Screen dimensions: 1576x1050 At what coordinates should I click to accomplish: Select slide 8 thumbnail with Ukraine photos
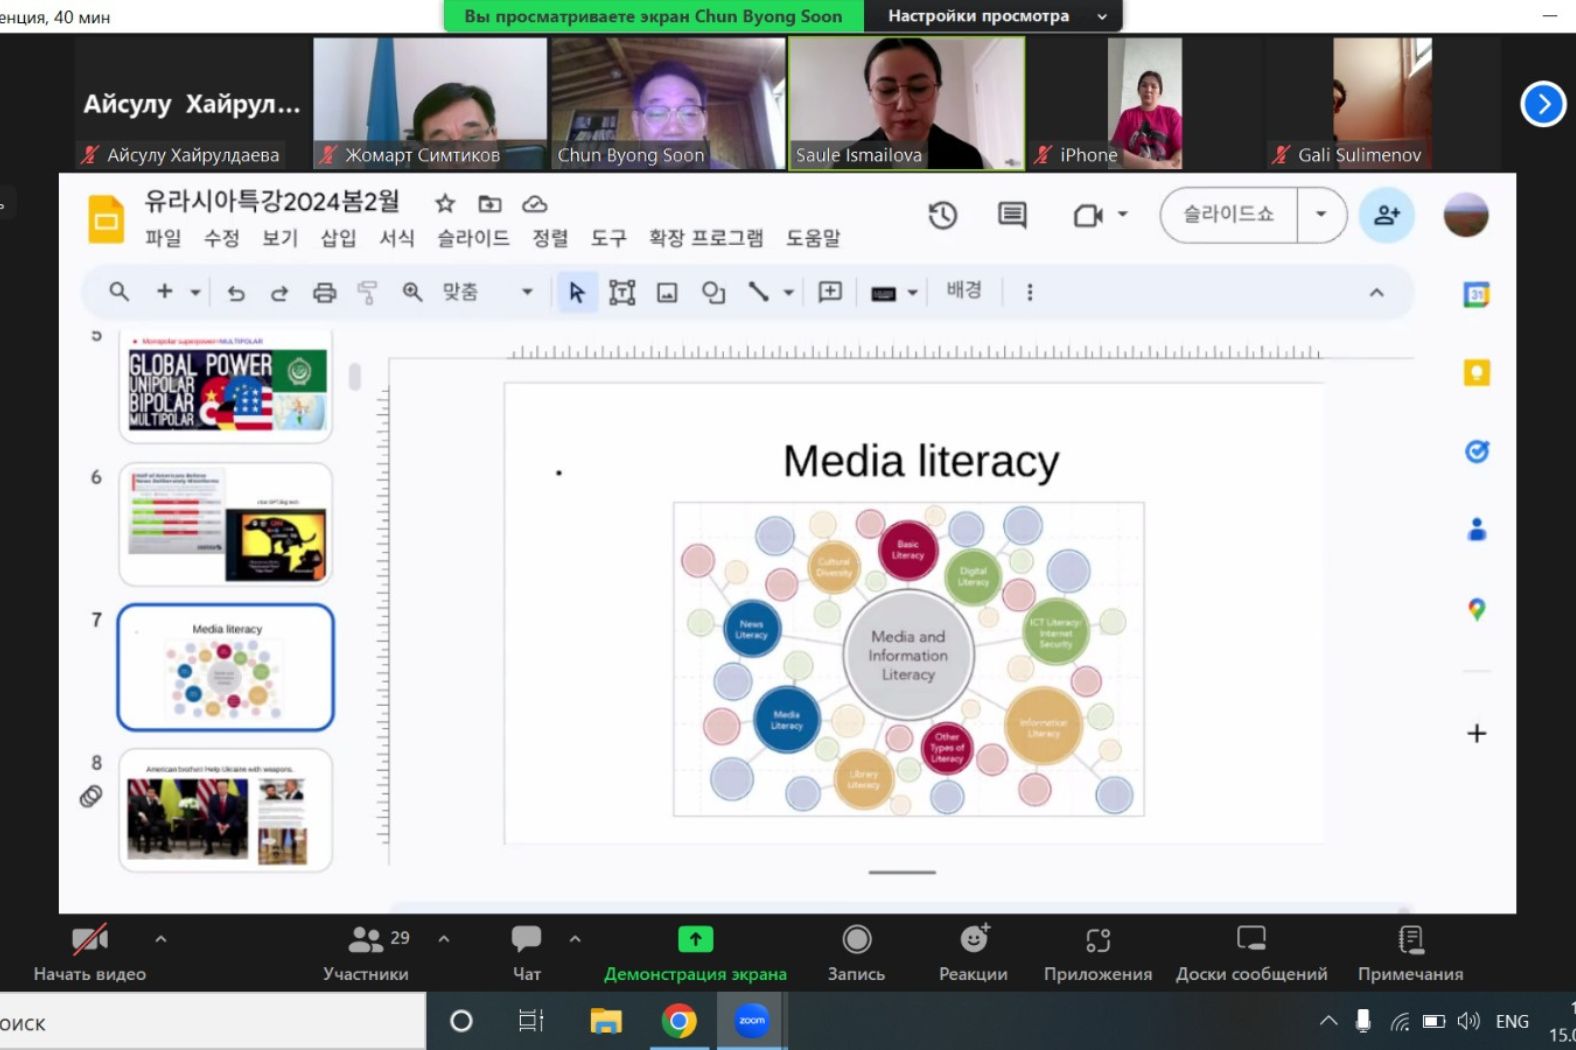click(226, 809)
